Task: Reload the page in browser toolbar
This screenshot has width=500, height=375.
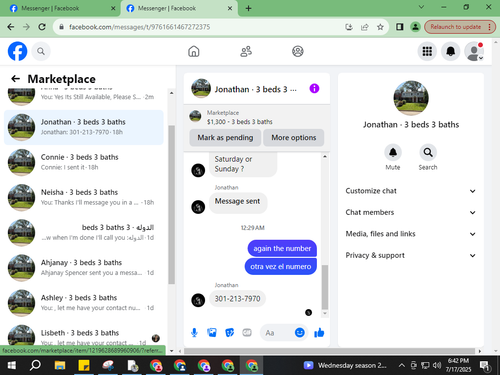Action: click(42, 27)
